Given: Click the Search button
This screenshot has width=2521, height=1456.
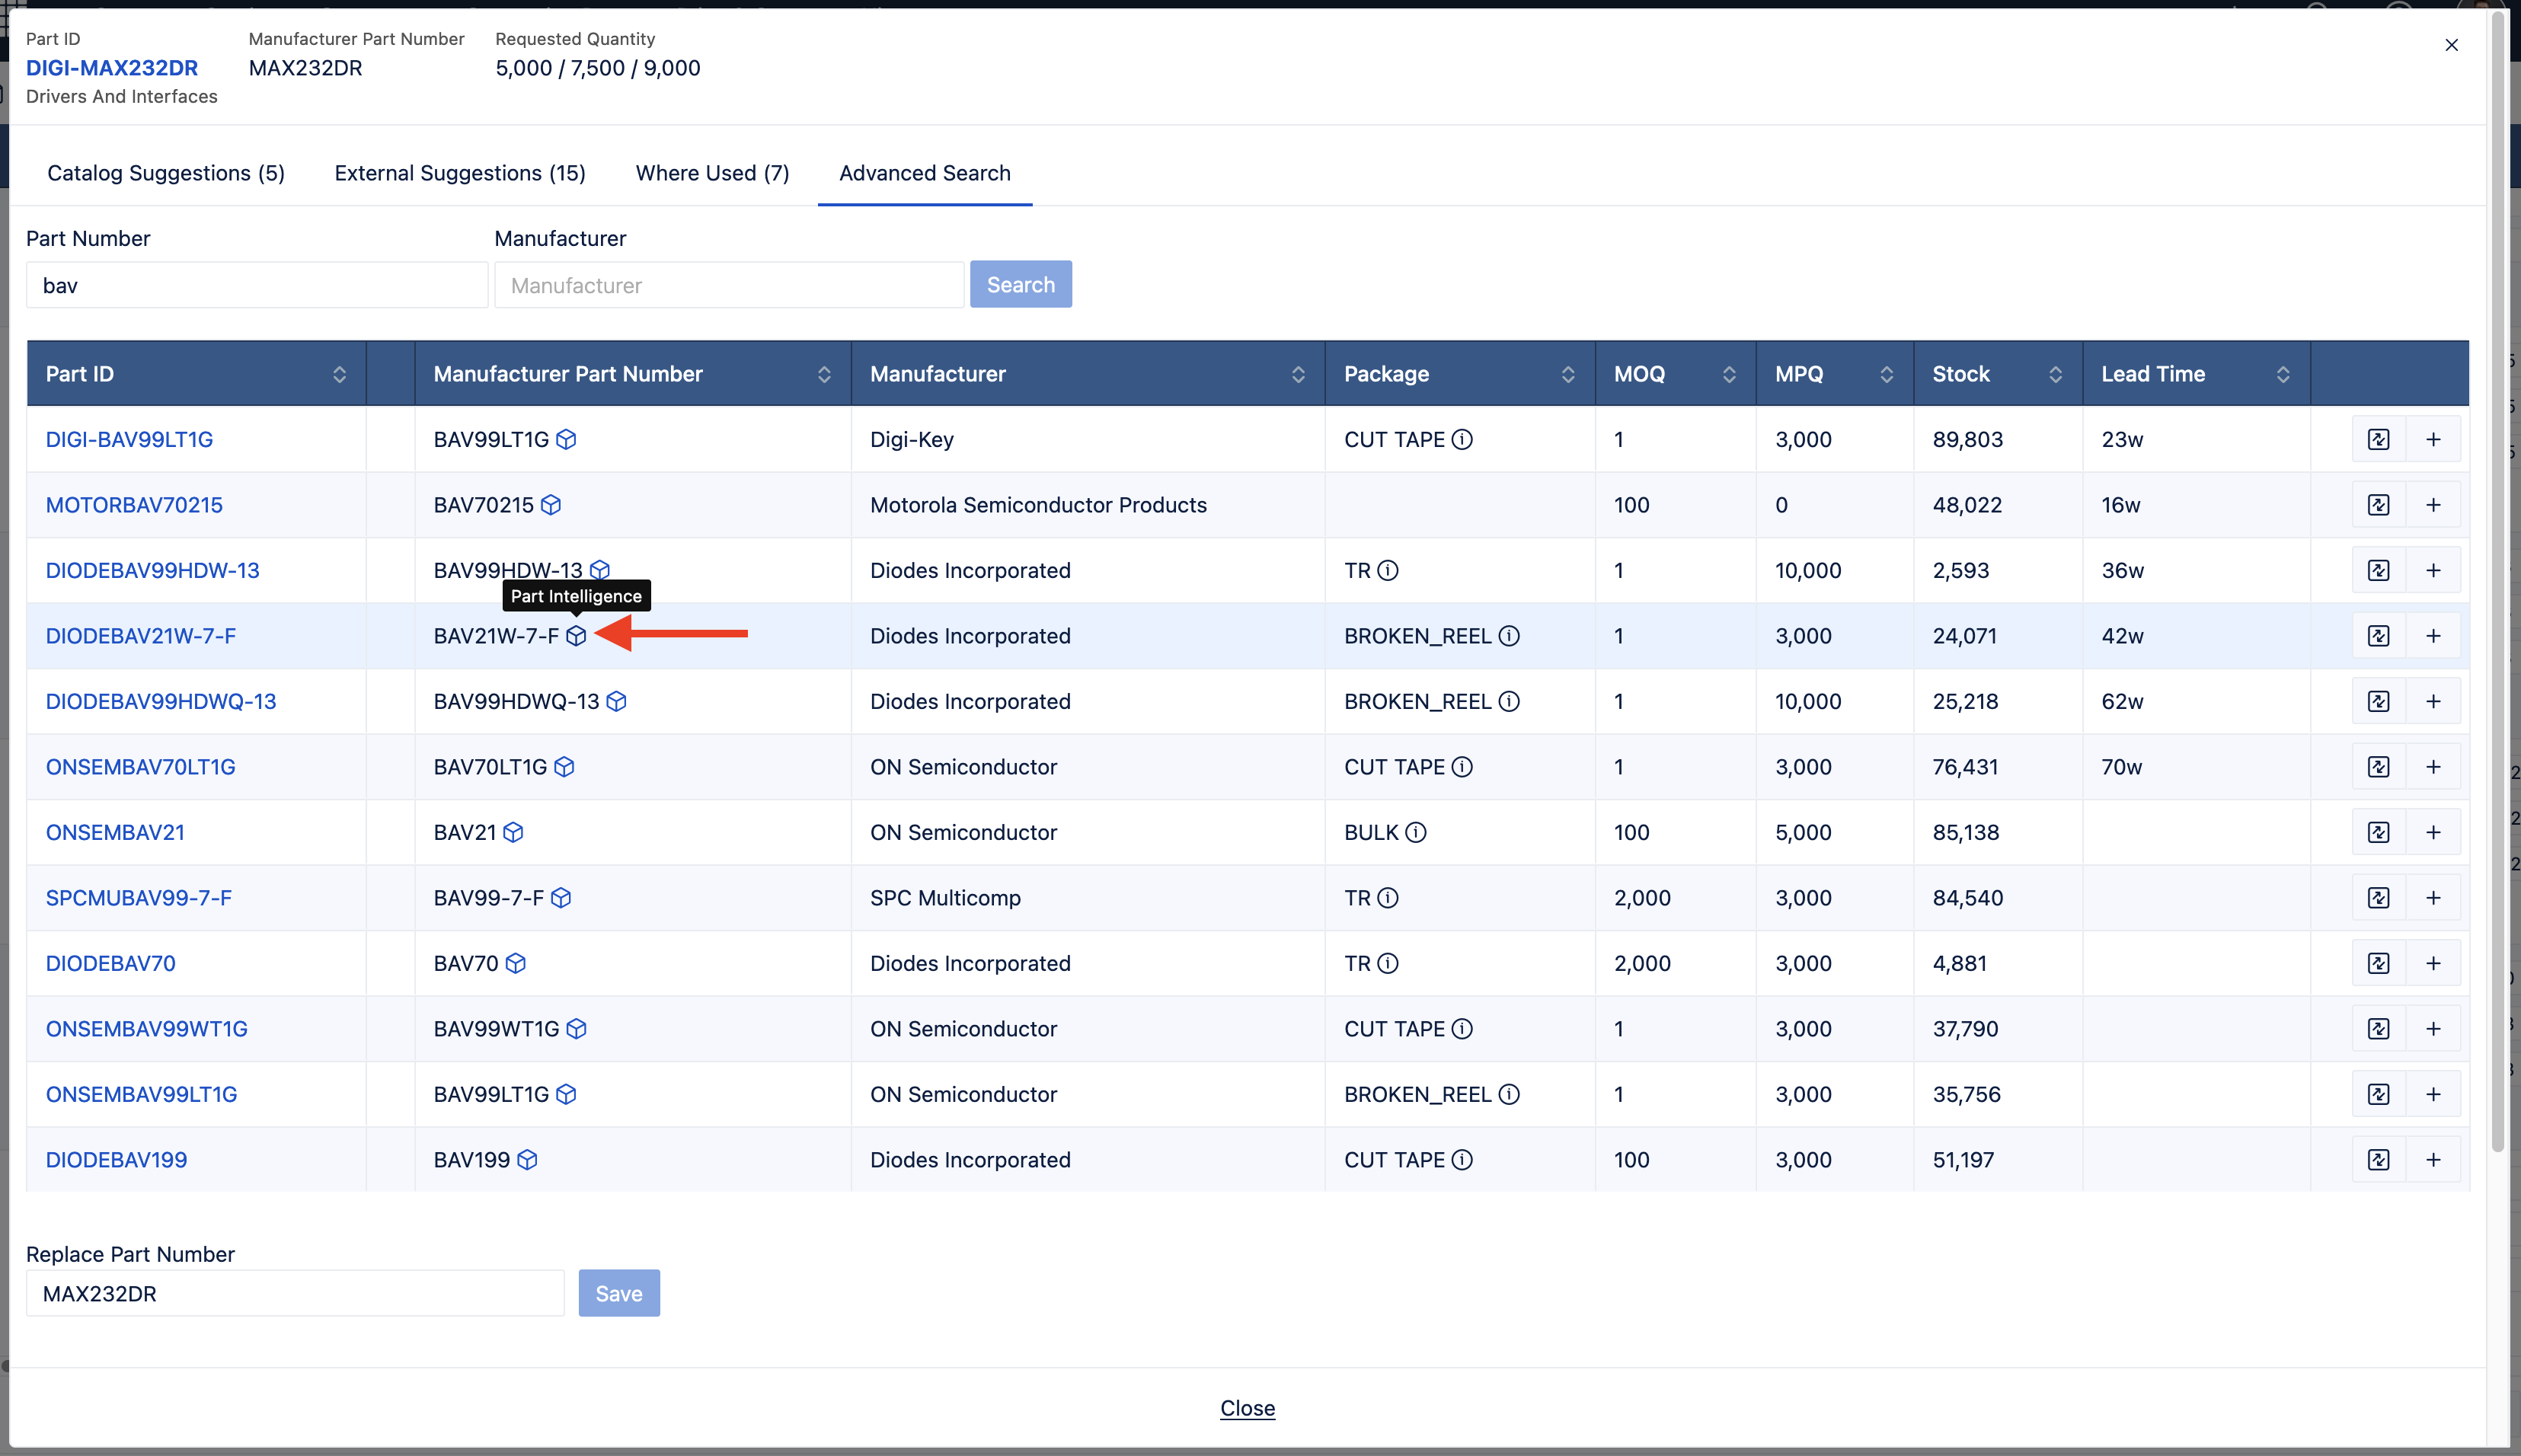Looking at the screenshot, I should tap(1020, 284).
